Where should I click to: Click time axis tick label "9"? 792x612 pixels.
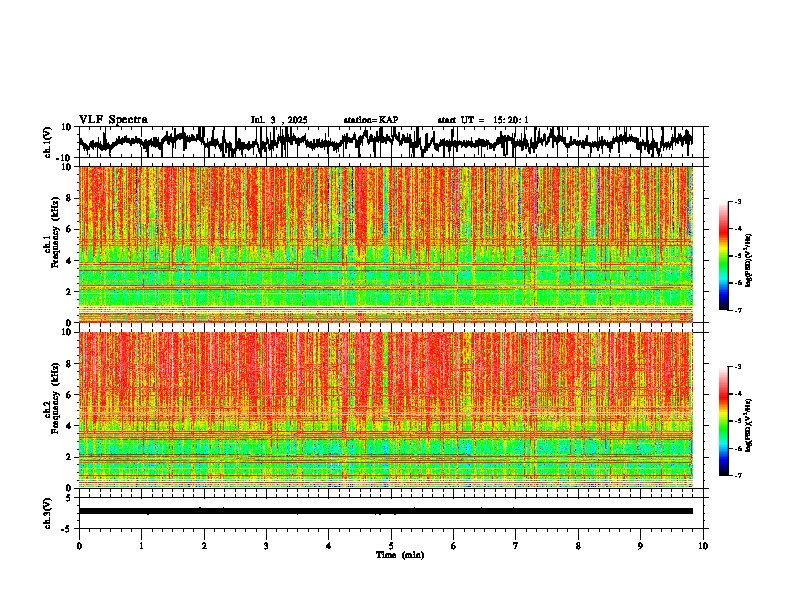(x=640, y=546)
